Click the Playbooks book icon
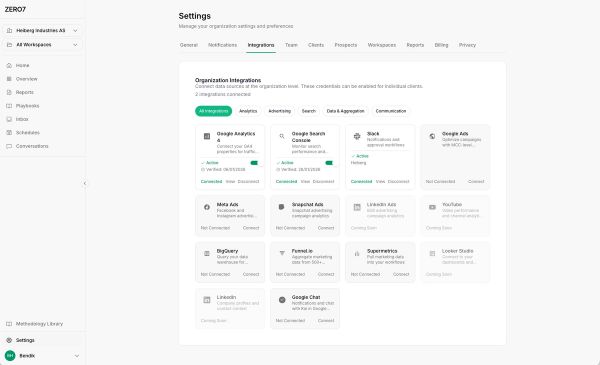Image resolution: width=600 pixels, height=365 pixels. click(x=9, y=106)
